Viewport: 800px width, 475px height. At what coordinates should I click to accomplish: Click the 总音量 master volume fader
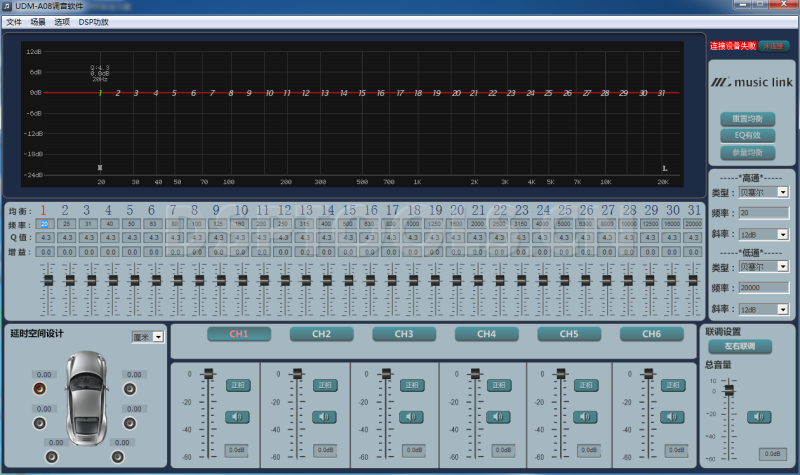coord(729,390)
